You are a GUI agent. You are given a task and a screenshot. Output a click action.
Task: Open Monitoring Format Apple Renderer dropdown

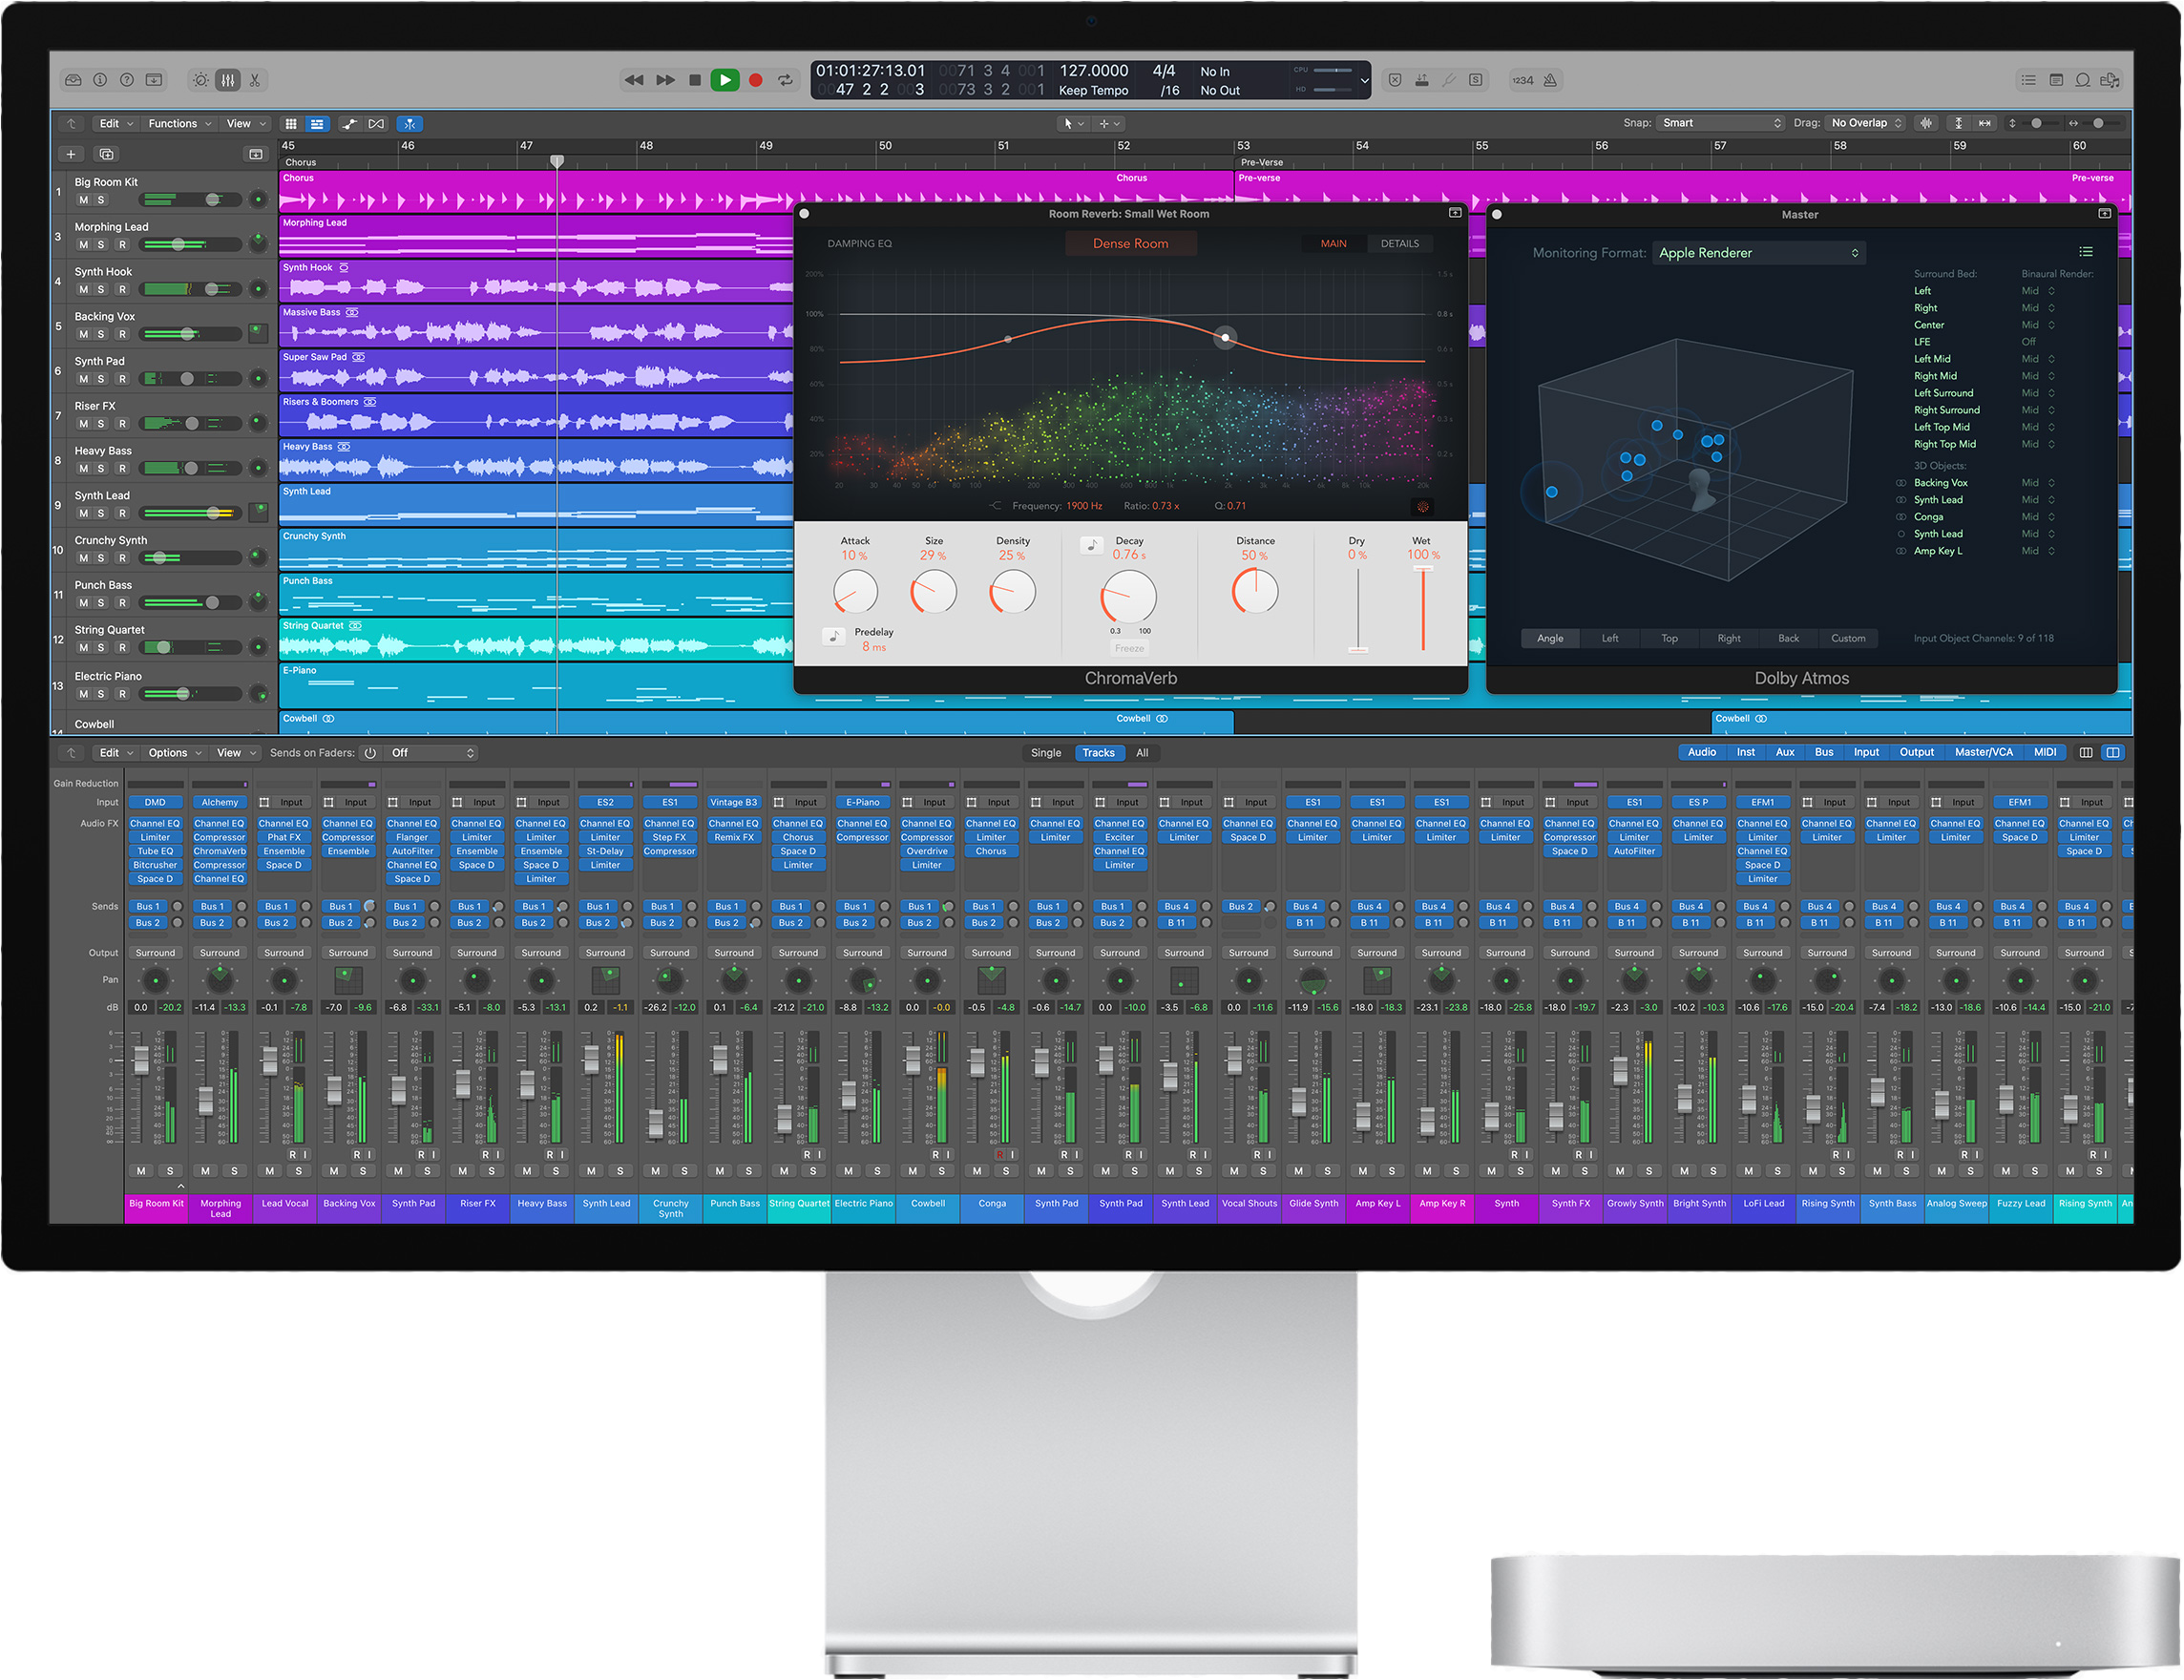(1759, 253)
